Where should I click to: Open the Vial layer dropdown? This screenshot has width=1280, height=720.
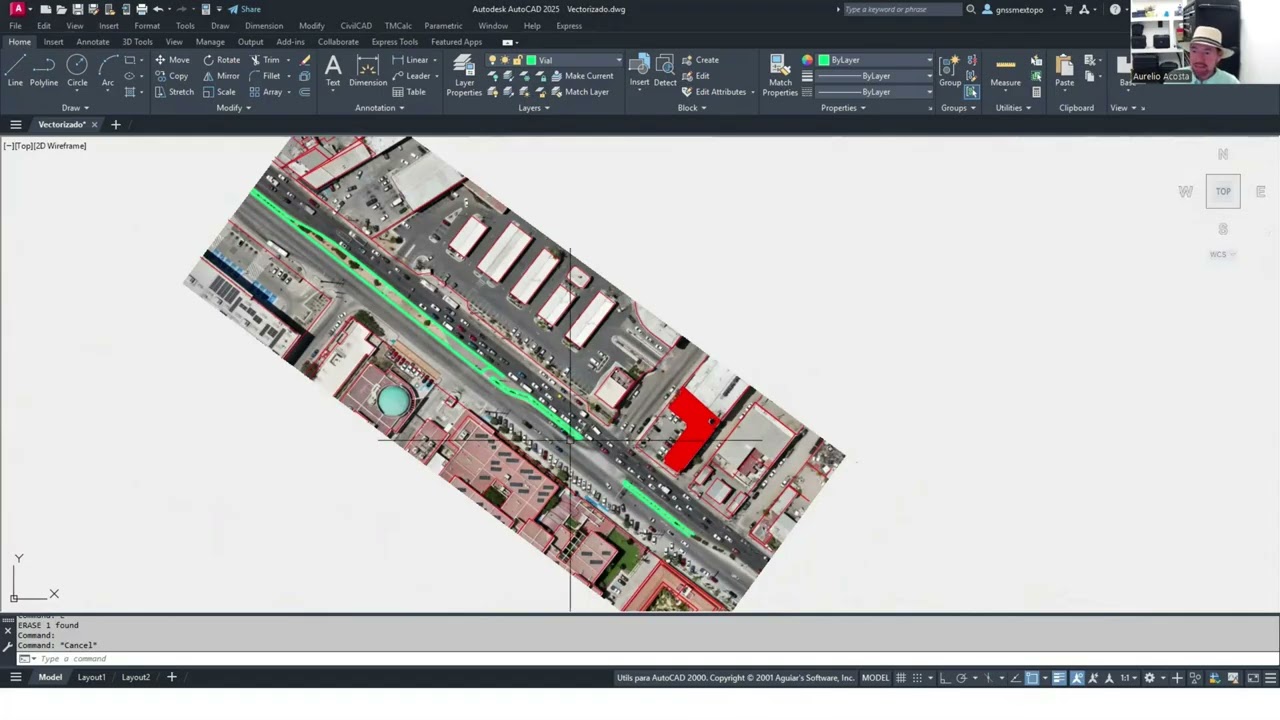(x=618, y=60)
